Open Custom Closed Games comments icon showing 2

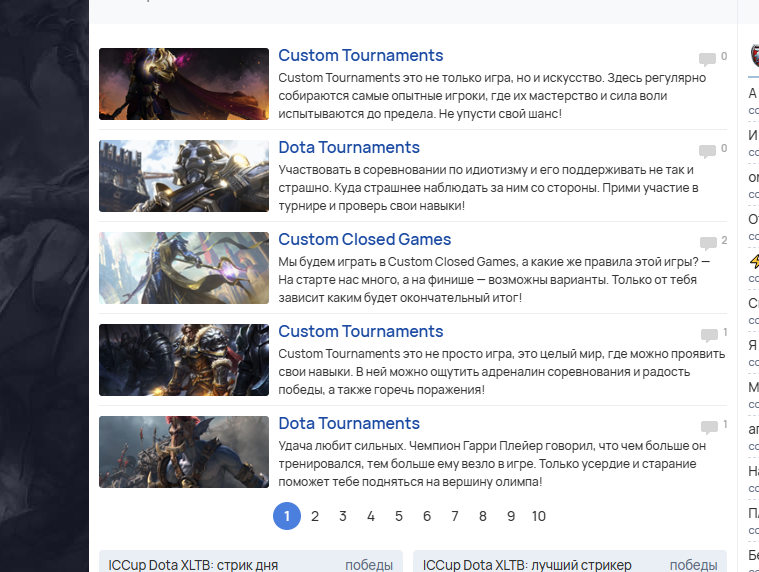pos(708,242)
